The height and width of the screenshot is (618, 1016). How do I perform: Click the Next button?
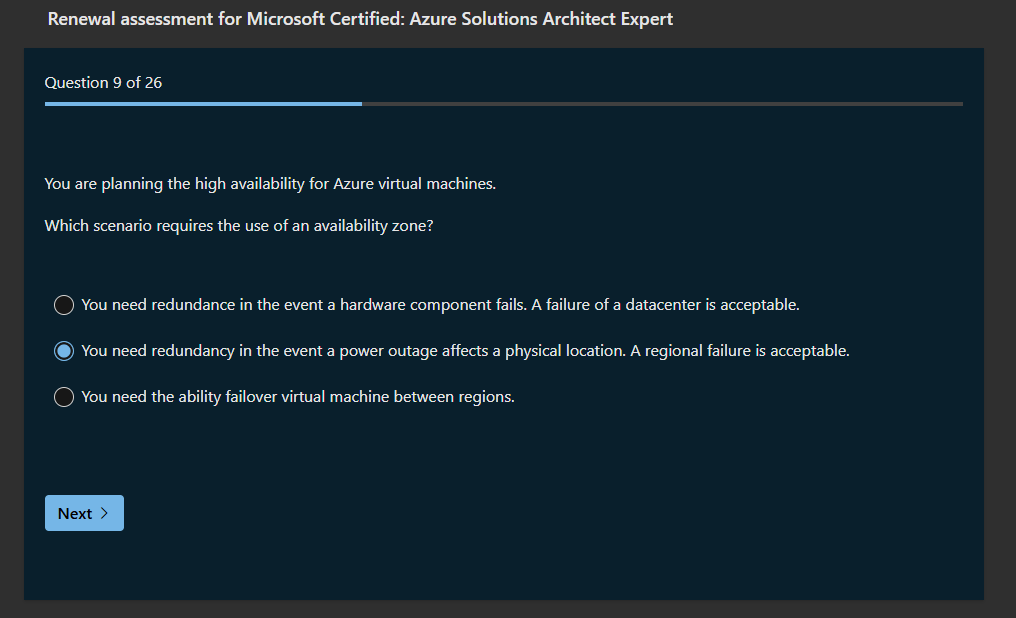point(84,513)
